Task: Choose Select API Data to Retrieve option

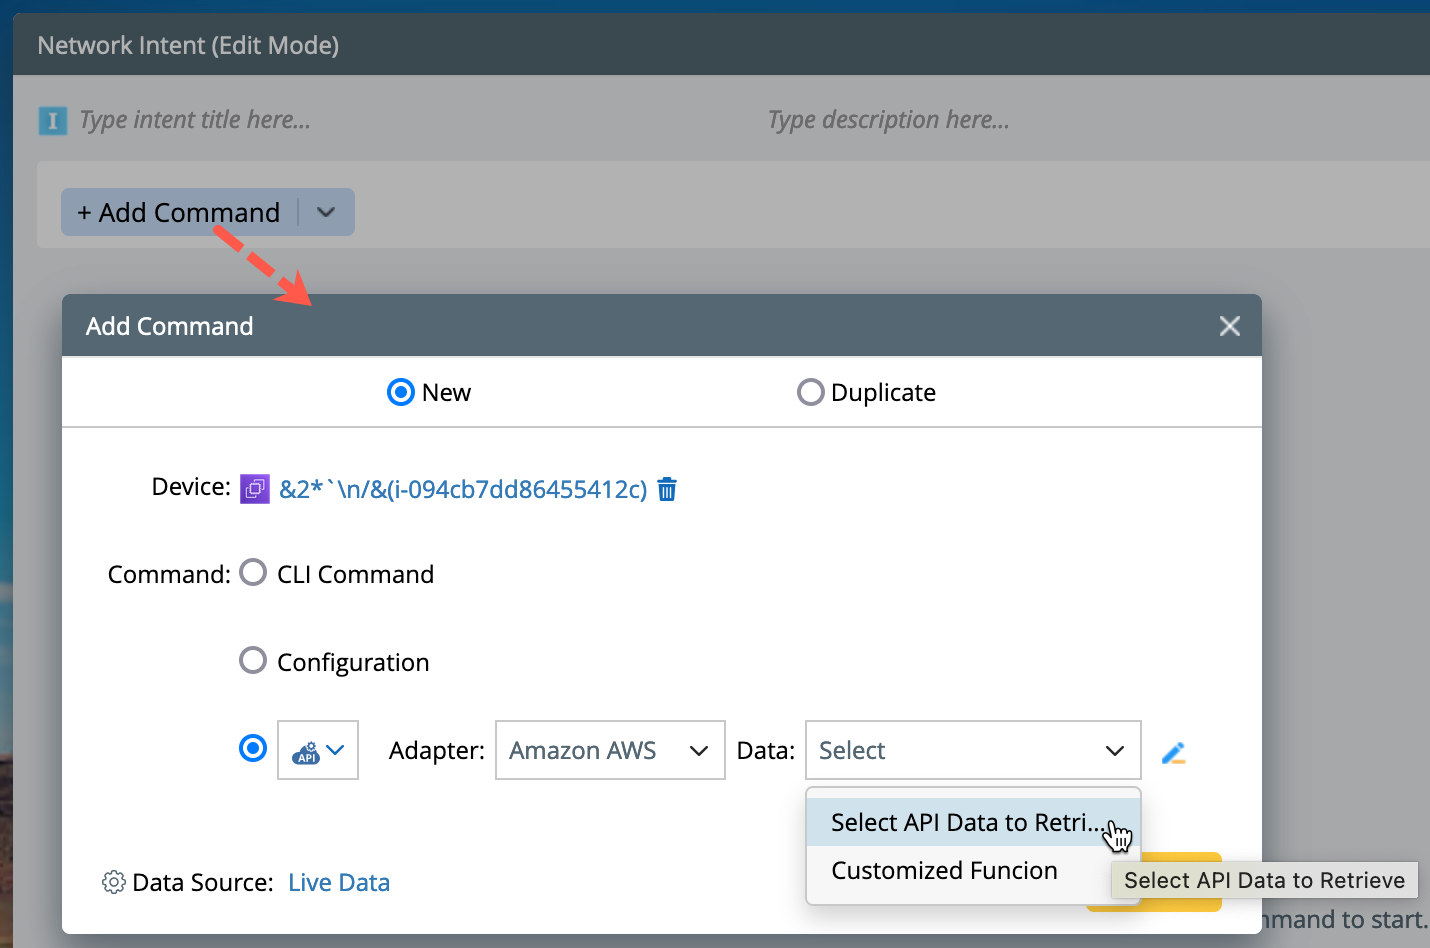Action: click(x=966, y=822)
